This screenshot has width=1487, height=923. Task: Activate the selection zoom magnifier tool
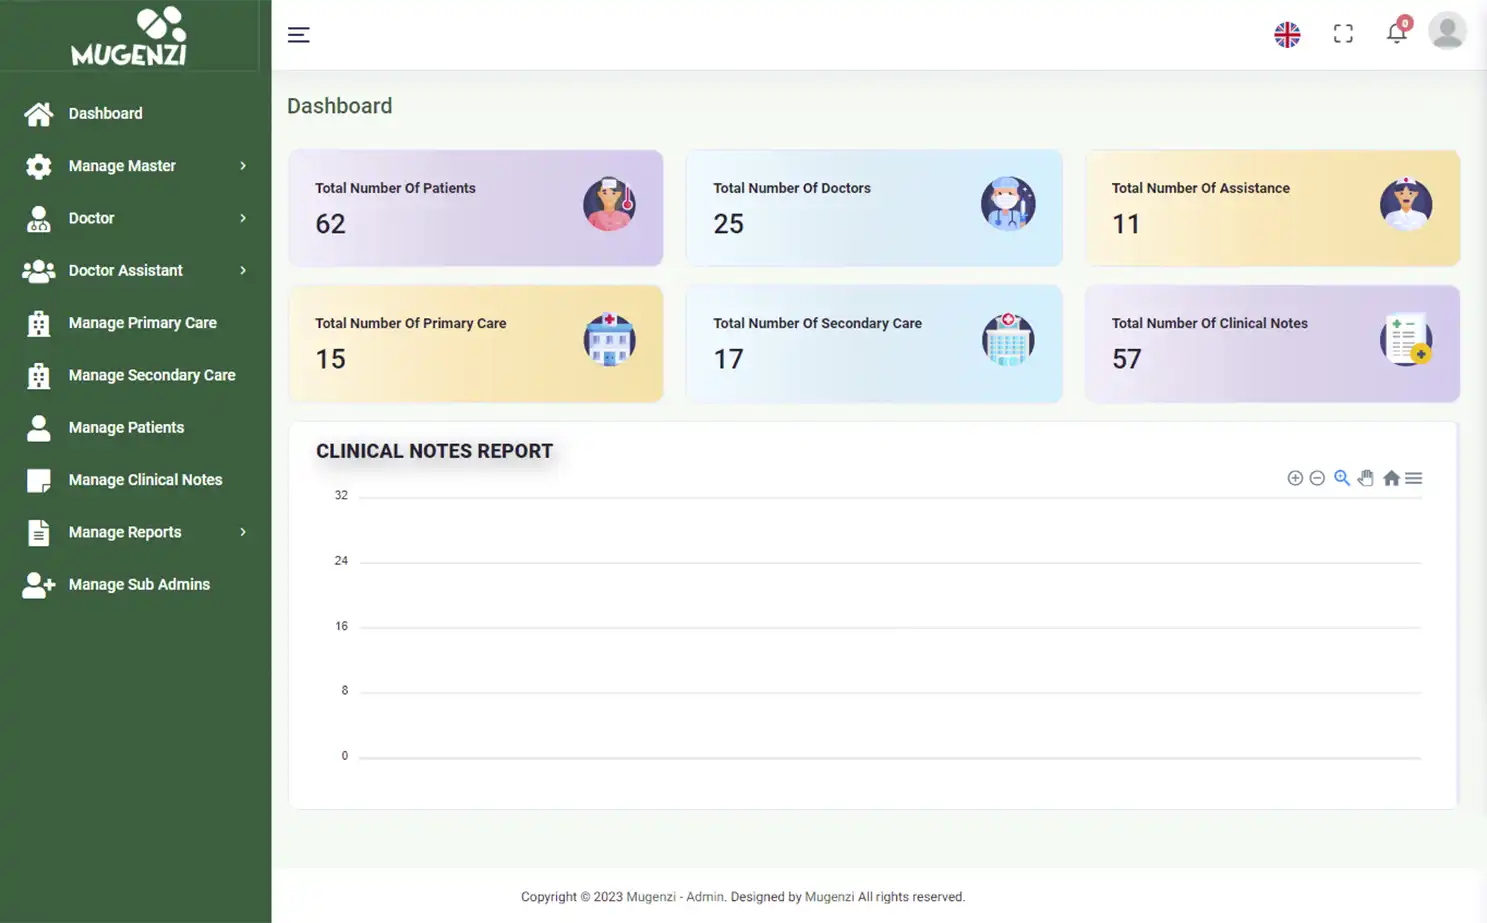(1341, 478)
